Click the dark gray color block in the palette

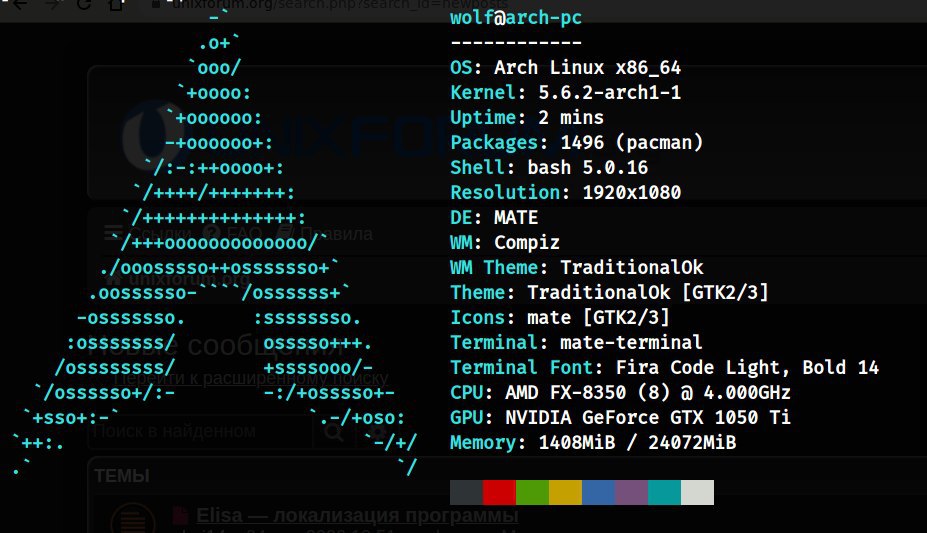click(466, 492)
